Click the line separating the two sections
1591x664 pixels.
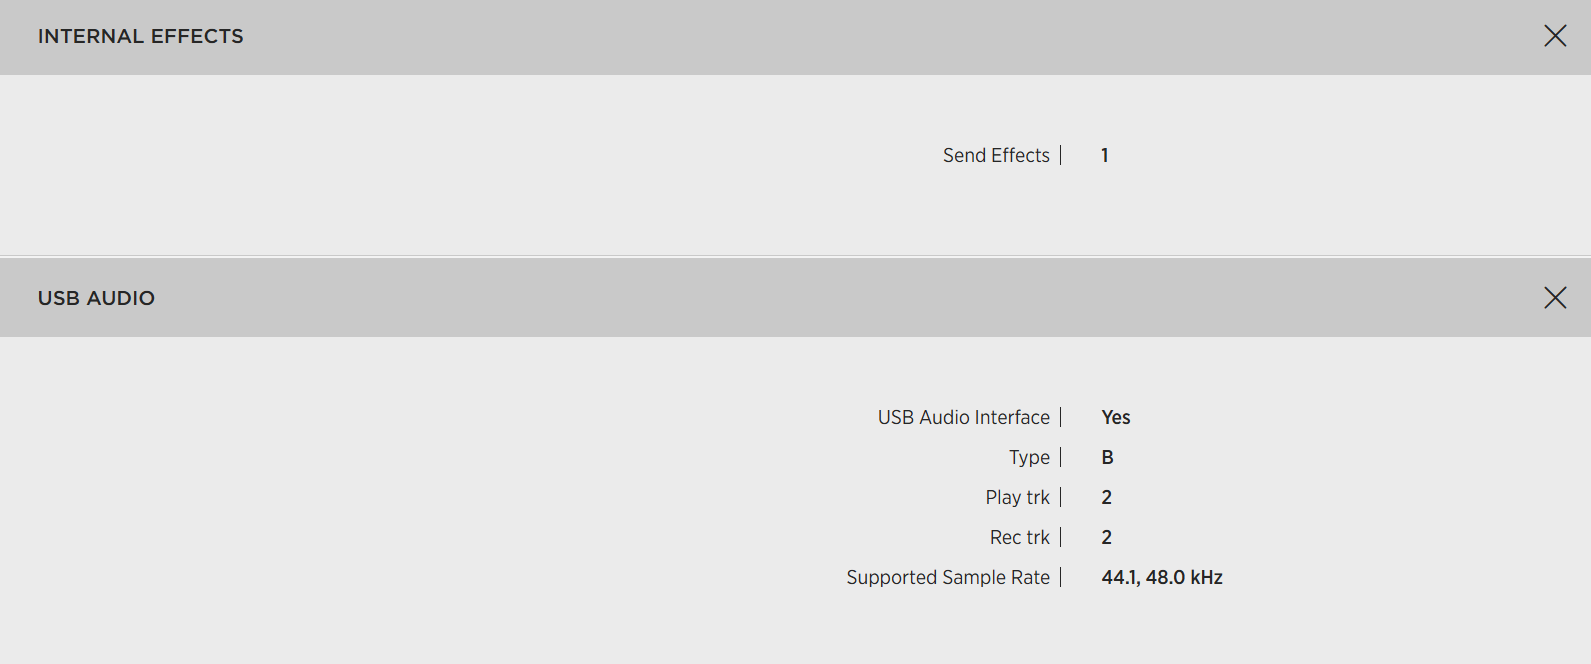pyautogui.click(x=795, y=257)
